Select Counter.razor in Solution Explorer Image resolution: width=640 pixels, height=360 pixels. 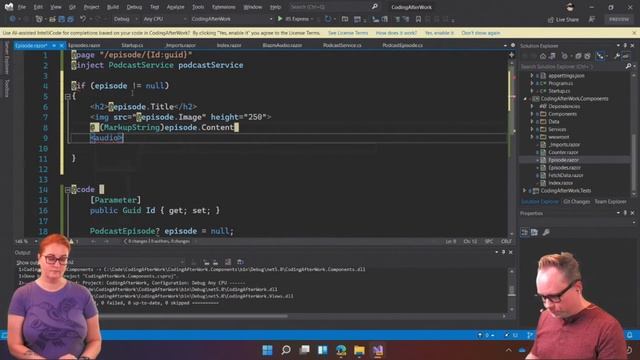[563, 152]
